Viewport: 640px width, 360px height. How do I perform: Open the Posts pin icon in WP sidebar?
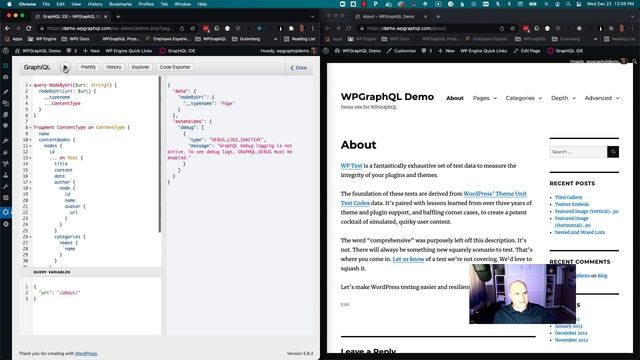[6, 92]
